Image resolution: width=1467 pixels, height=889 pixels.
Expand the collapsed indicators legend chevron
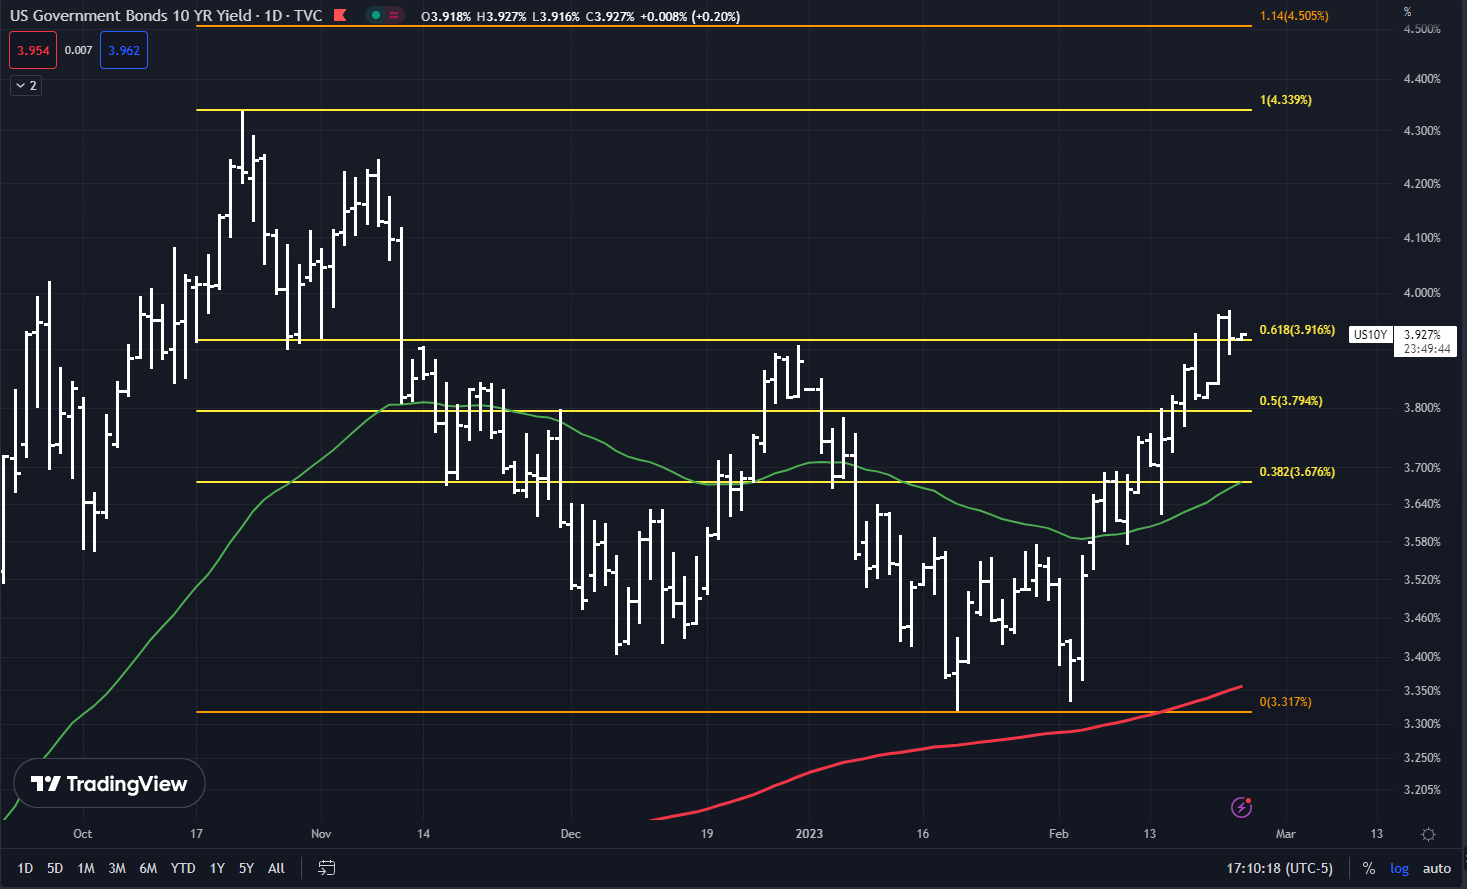(x=26, y=86)
